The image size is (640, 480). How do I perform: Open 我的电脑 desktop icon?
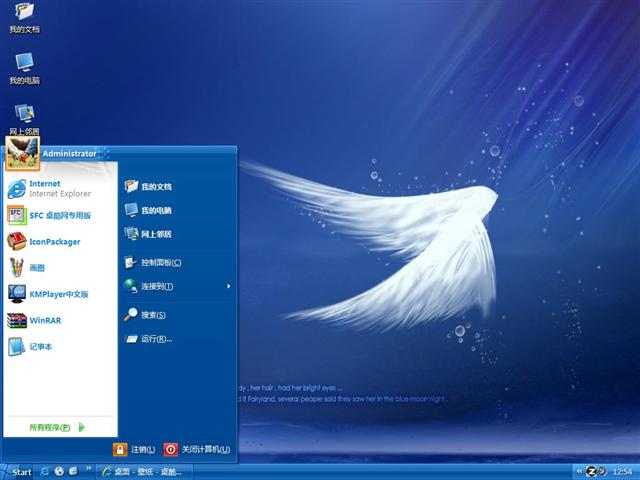[24, 68]
